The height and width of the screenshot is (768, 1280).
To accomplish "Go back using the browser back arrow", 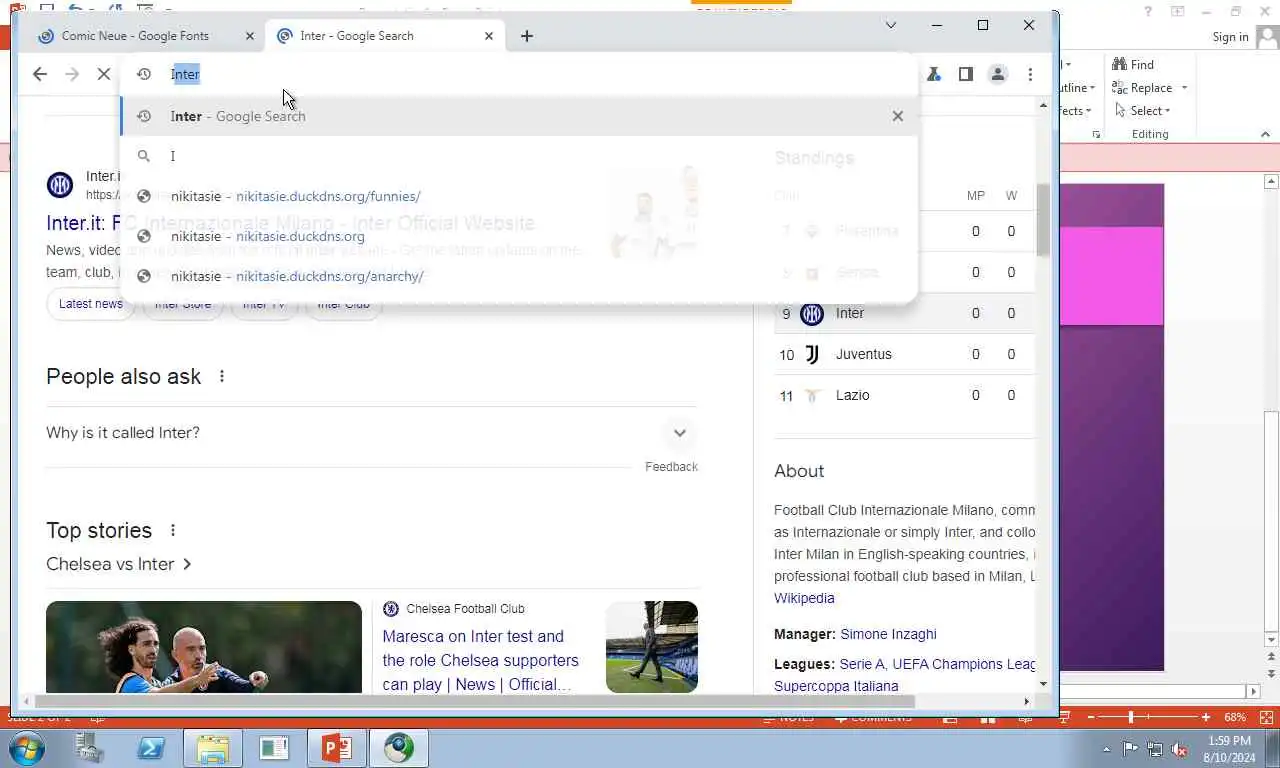I will click(x=40, y=74).
